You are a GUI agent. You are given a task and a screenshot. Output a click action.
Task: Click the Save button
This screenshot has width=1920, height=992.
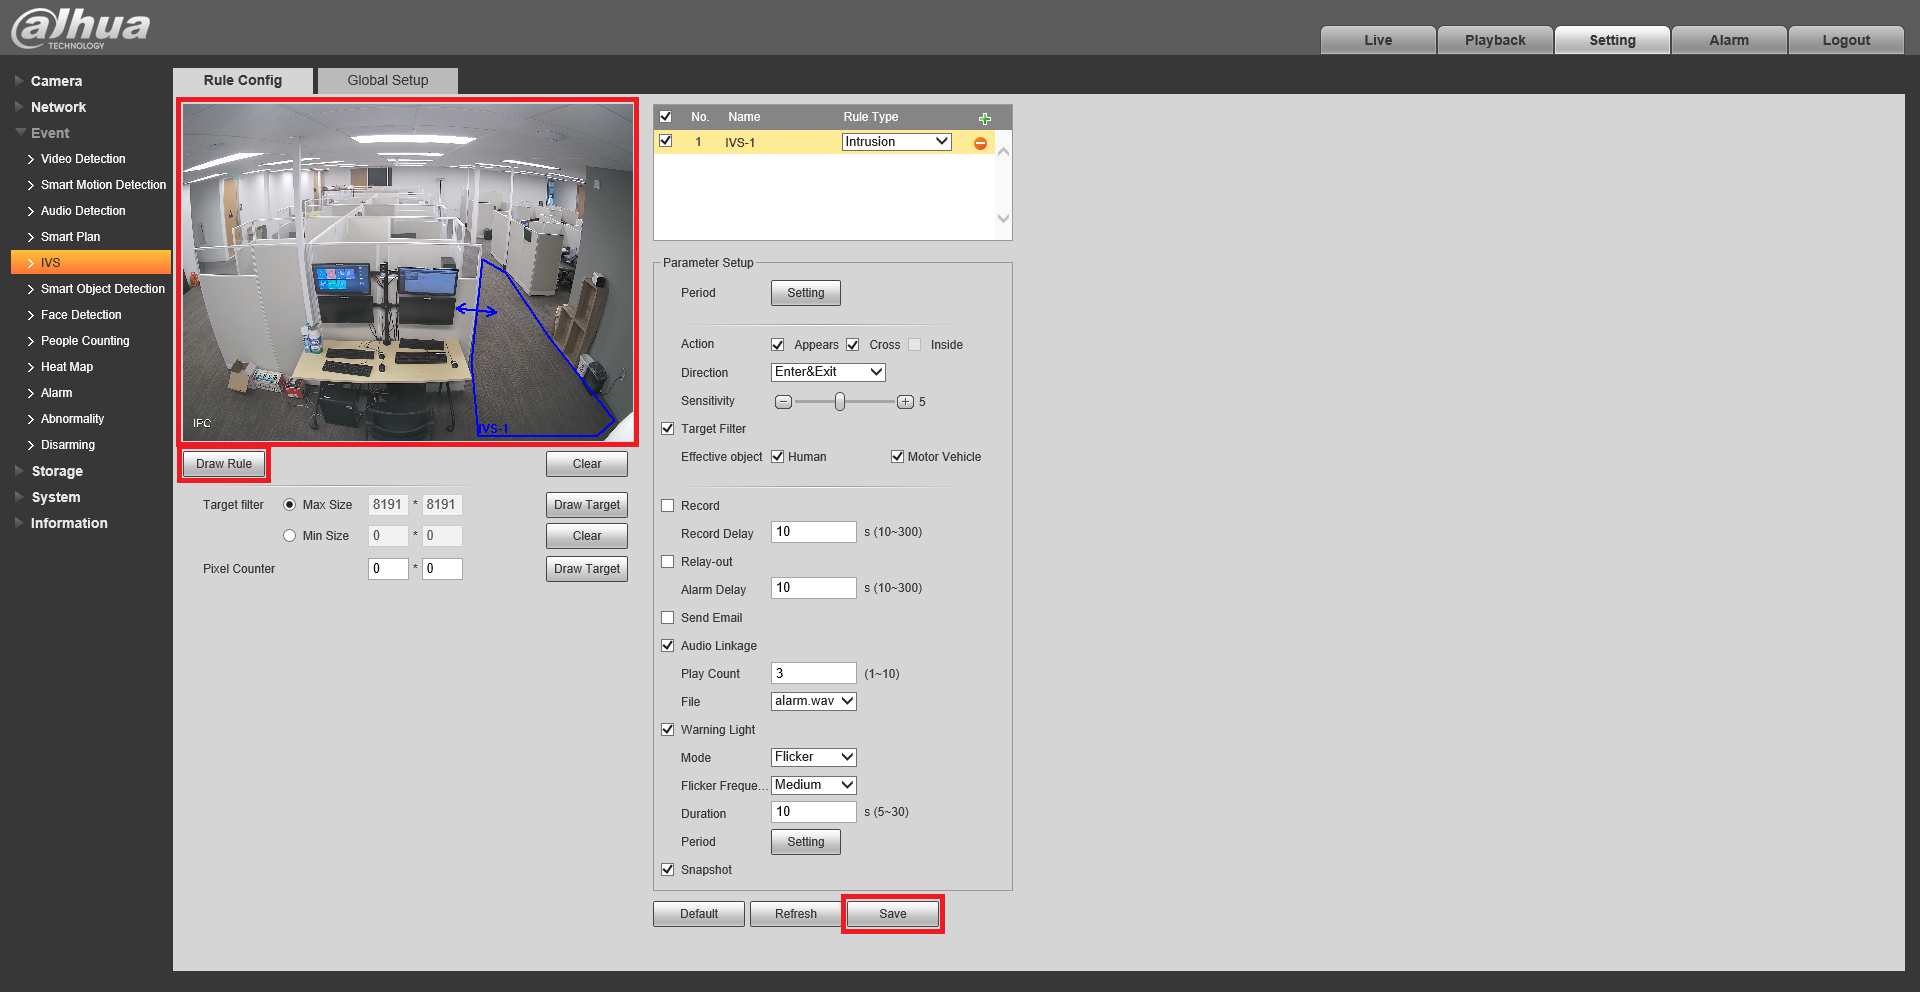click(893, 914)
